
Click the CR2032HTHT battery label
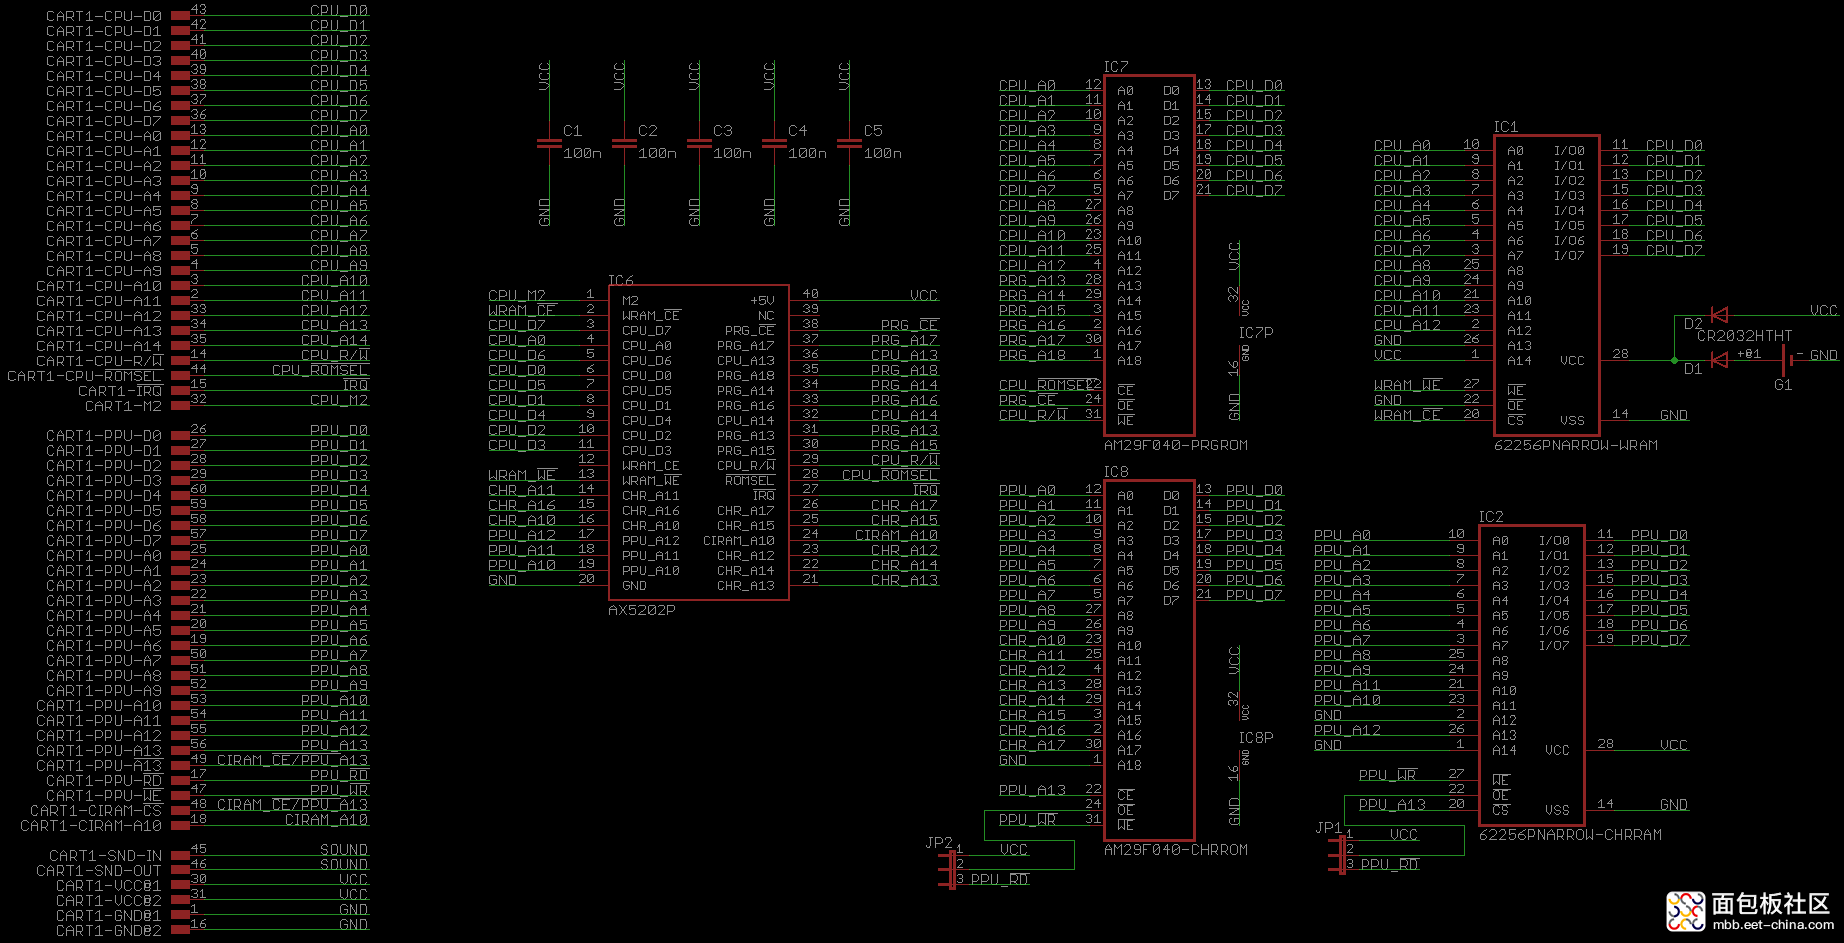click(x=1744, y=336)
